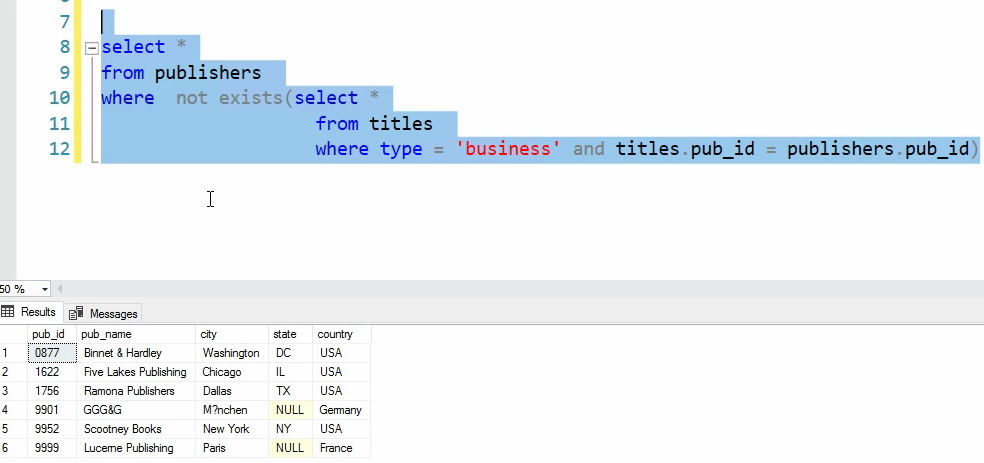Switch to the Messages tab
Screen dimensions: 984x463
point(103,313)
